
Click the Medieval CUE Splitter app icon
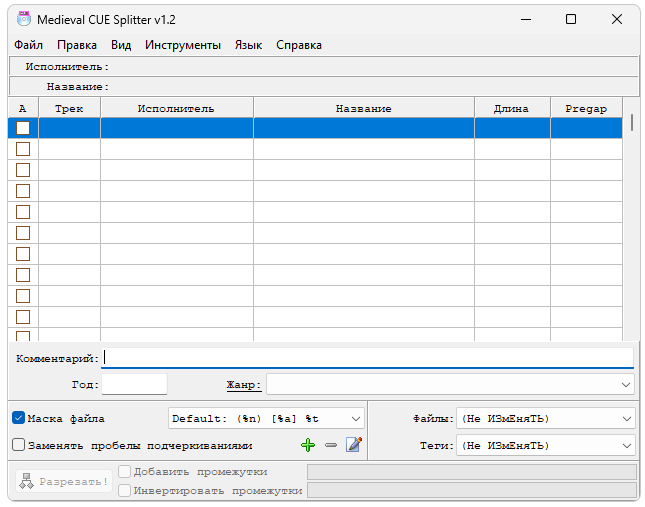click(x=24, y=19)
